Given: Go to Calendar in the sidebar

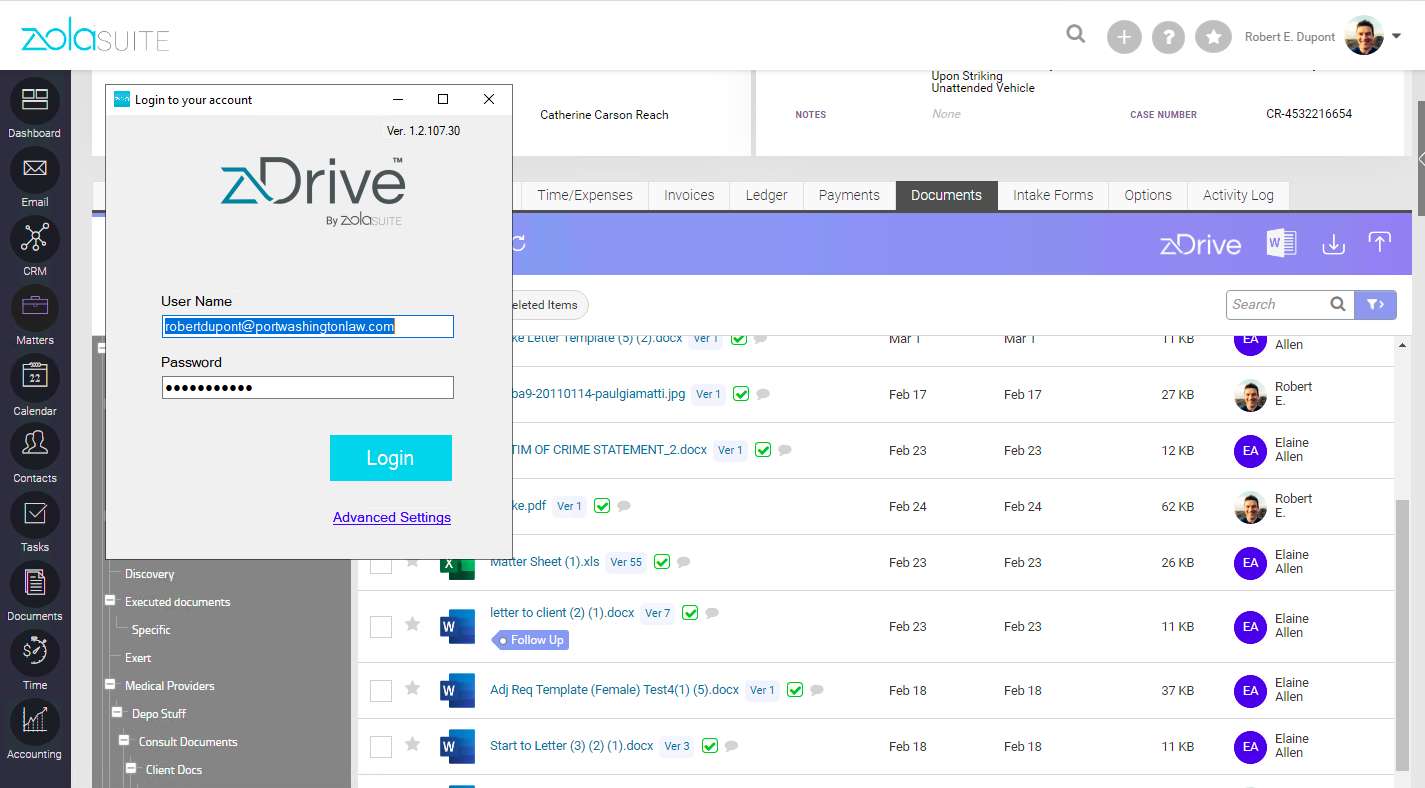Looking at the screenshot, I should (35, 378).
